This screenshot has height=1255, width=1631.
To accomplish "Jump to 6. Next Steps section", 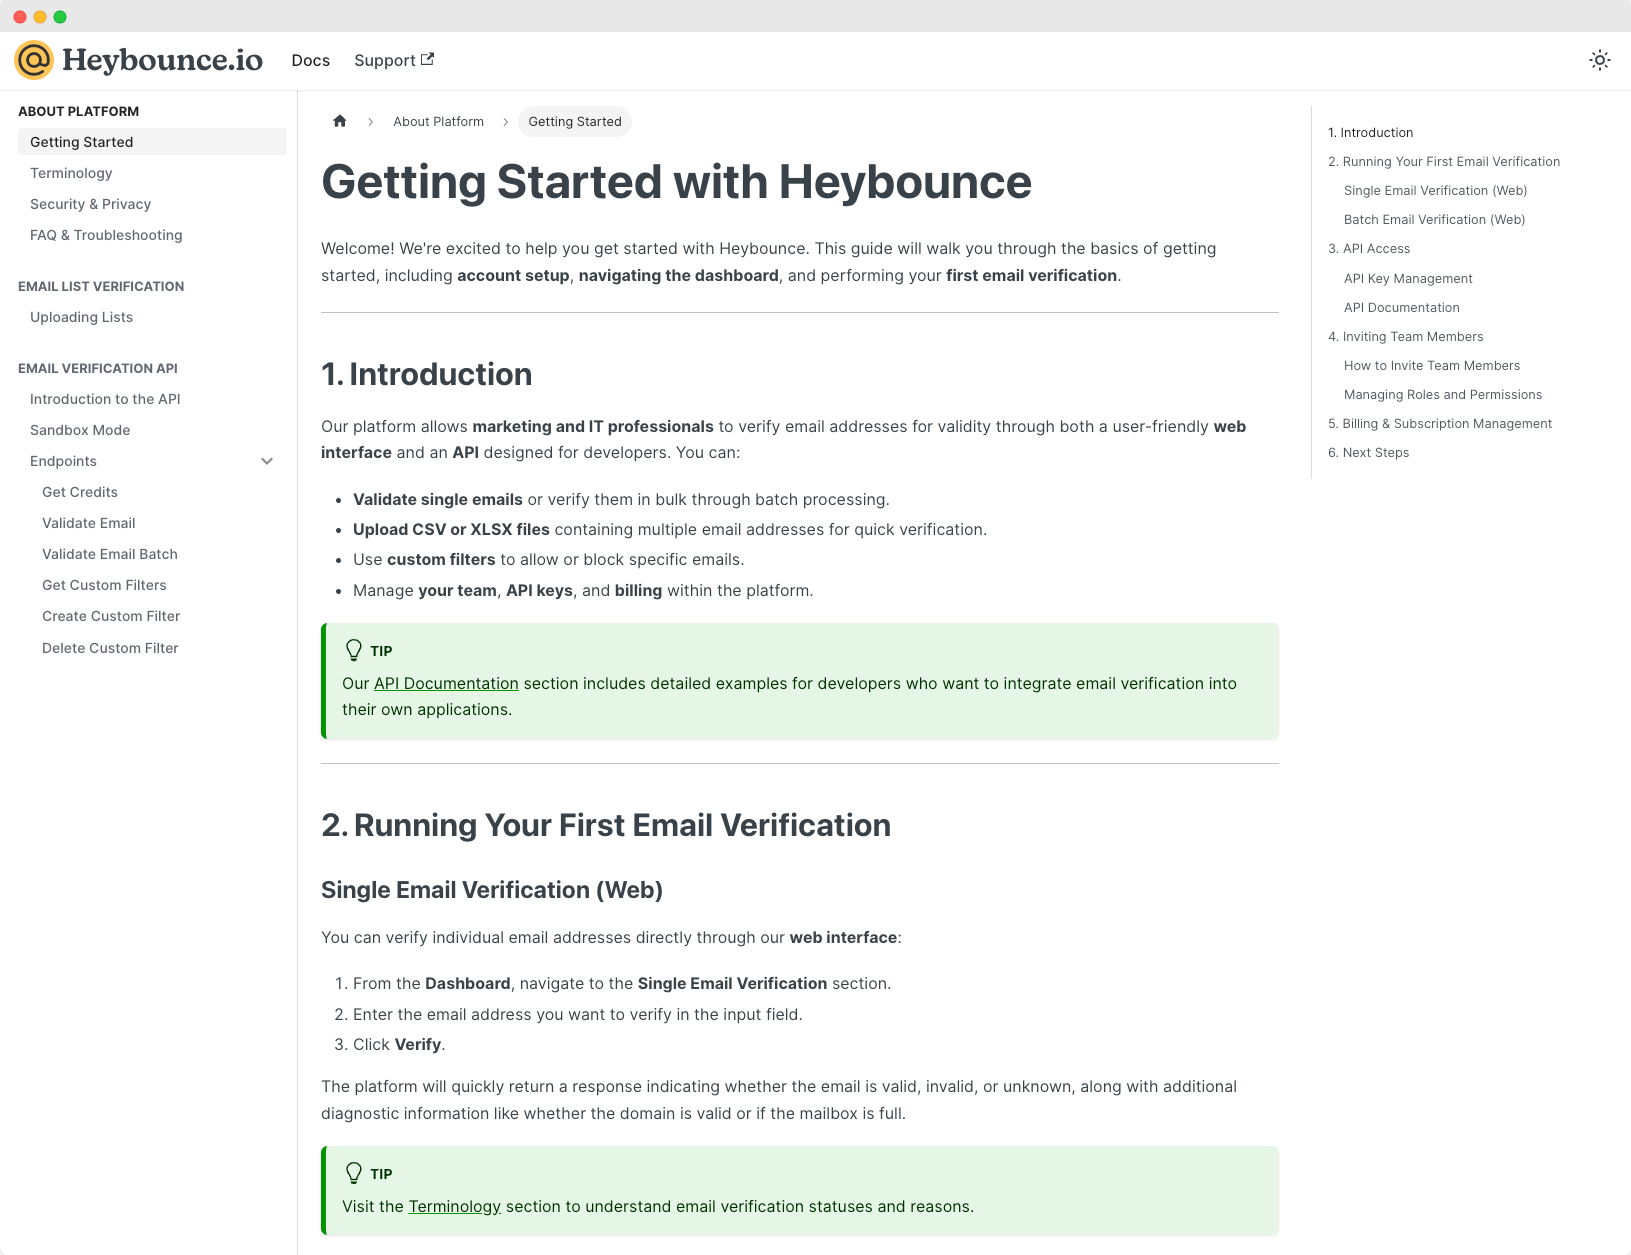I will 1368,452.
